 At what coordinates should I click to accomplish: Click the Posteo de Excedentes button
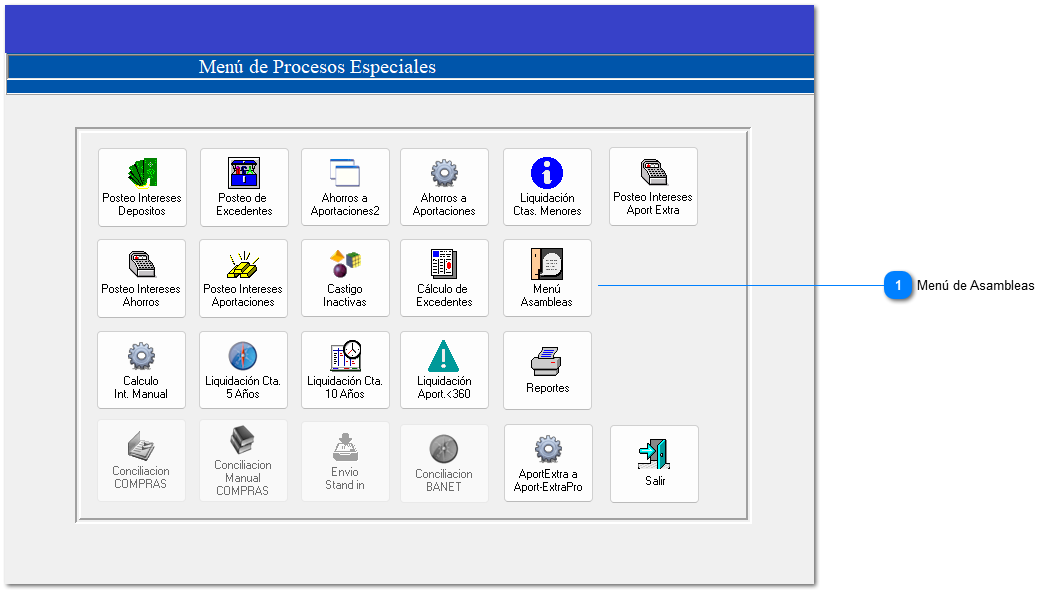pyautogui.click(x=244, y=187)
